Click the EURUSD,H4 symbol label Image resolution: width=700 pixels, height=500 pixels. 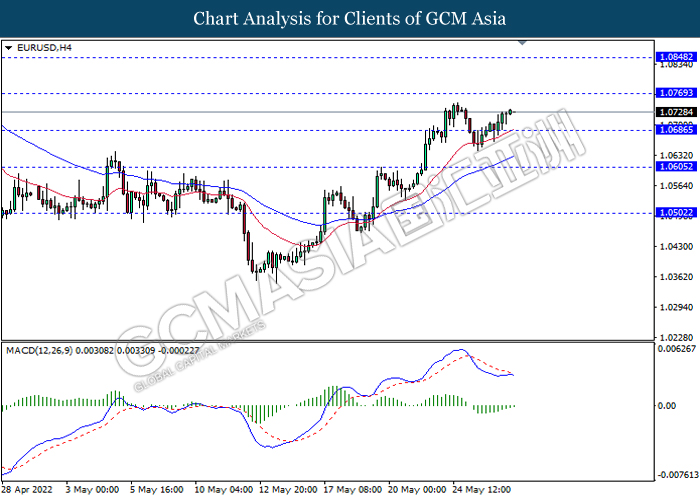tap(44, 48)
